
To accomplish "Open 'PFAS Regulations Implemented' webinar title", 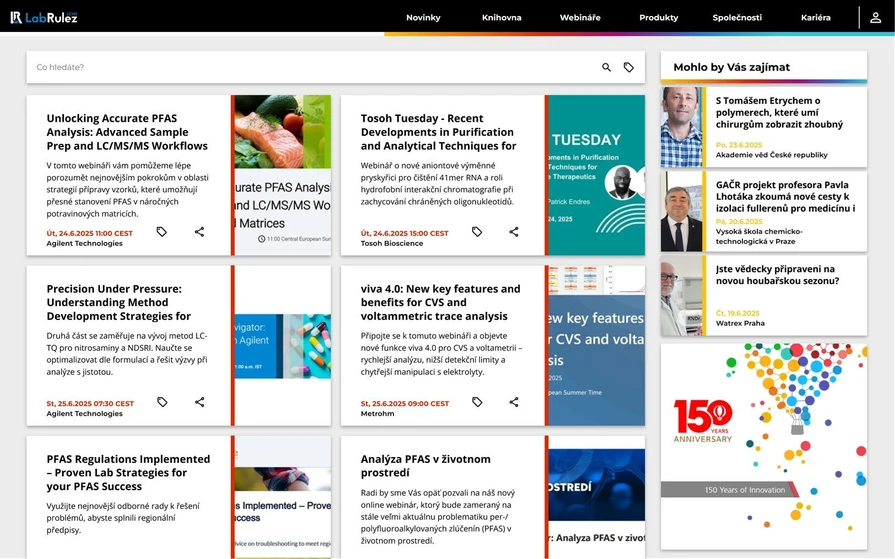I will tap(128, 472).
